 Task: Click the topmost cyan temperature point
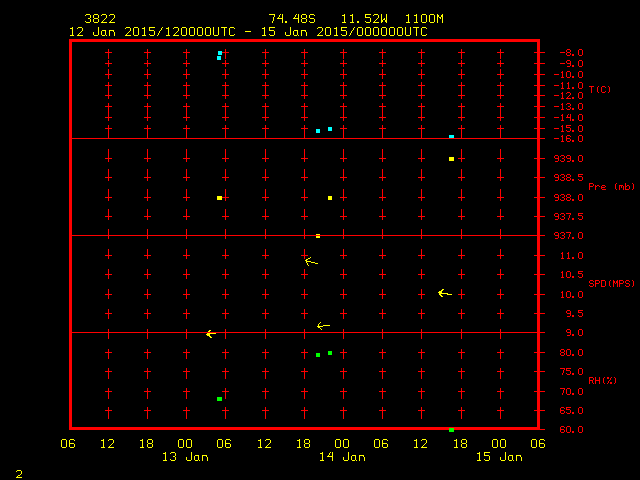[220, 53]
